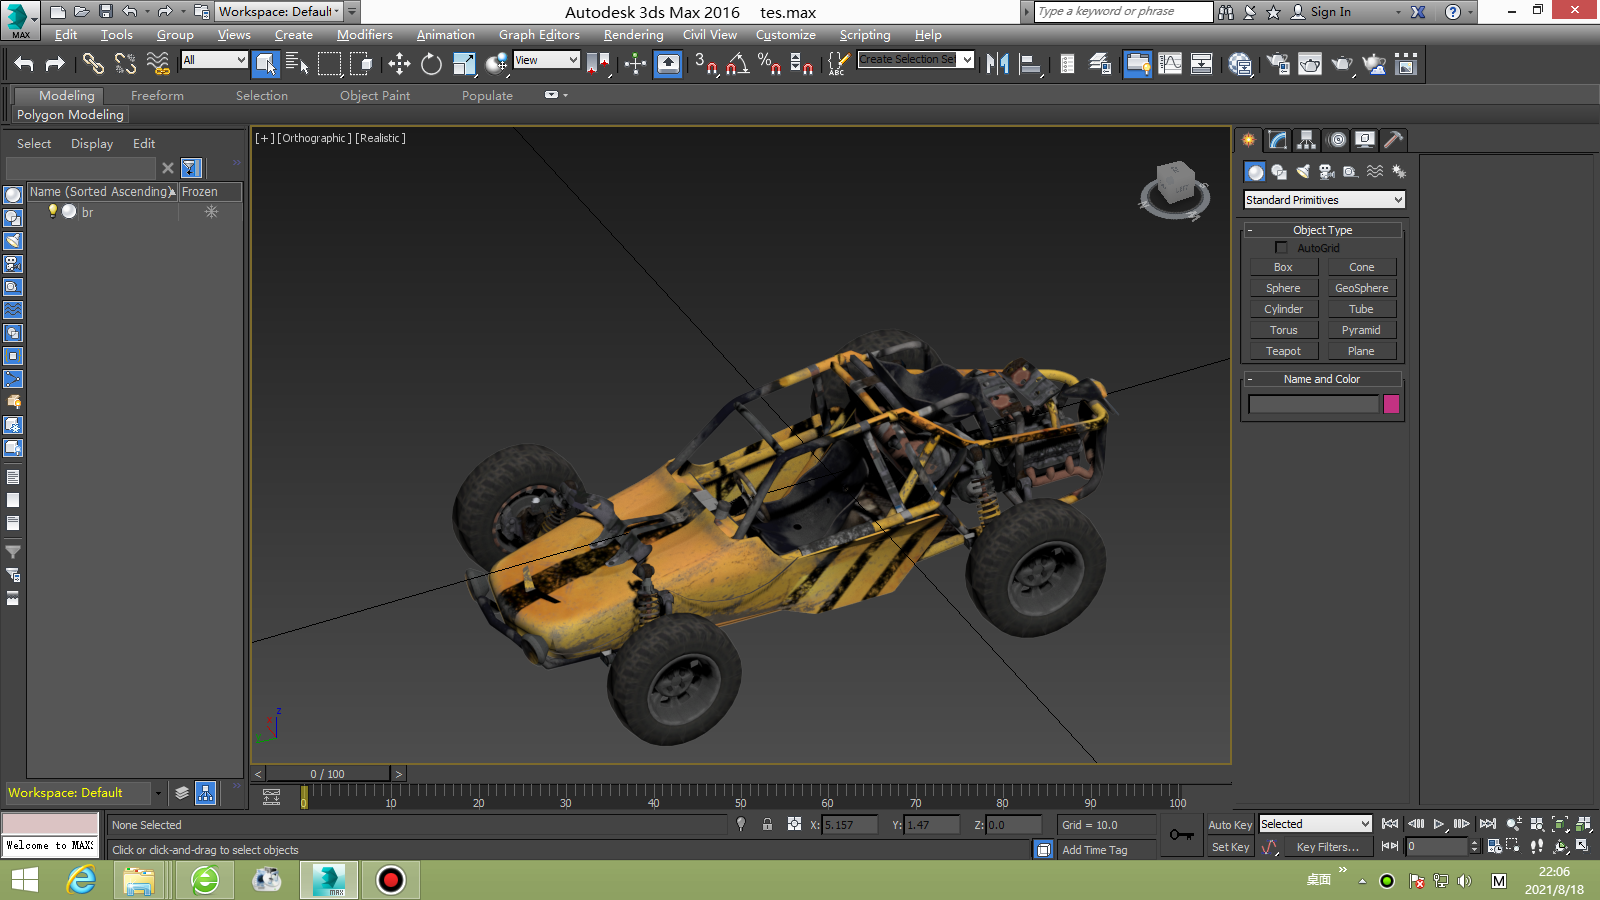Open the Utilities hammer panel tab
The image size is (1600, 900).
(x=1393, y=140)
